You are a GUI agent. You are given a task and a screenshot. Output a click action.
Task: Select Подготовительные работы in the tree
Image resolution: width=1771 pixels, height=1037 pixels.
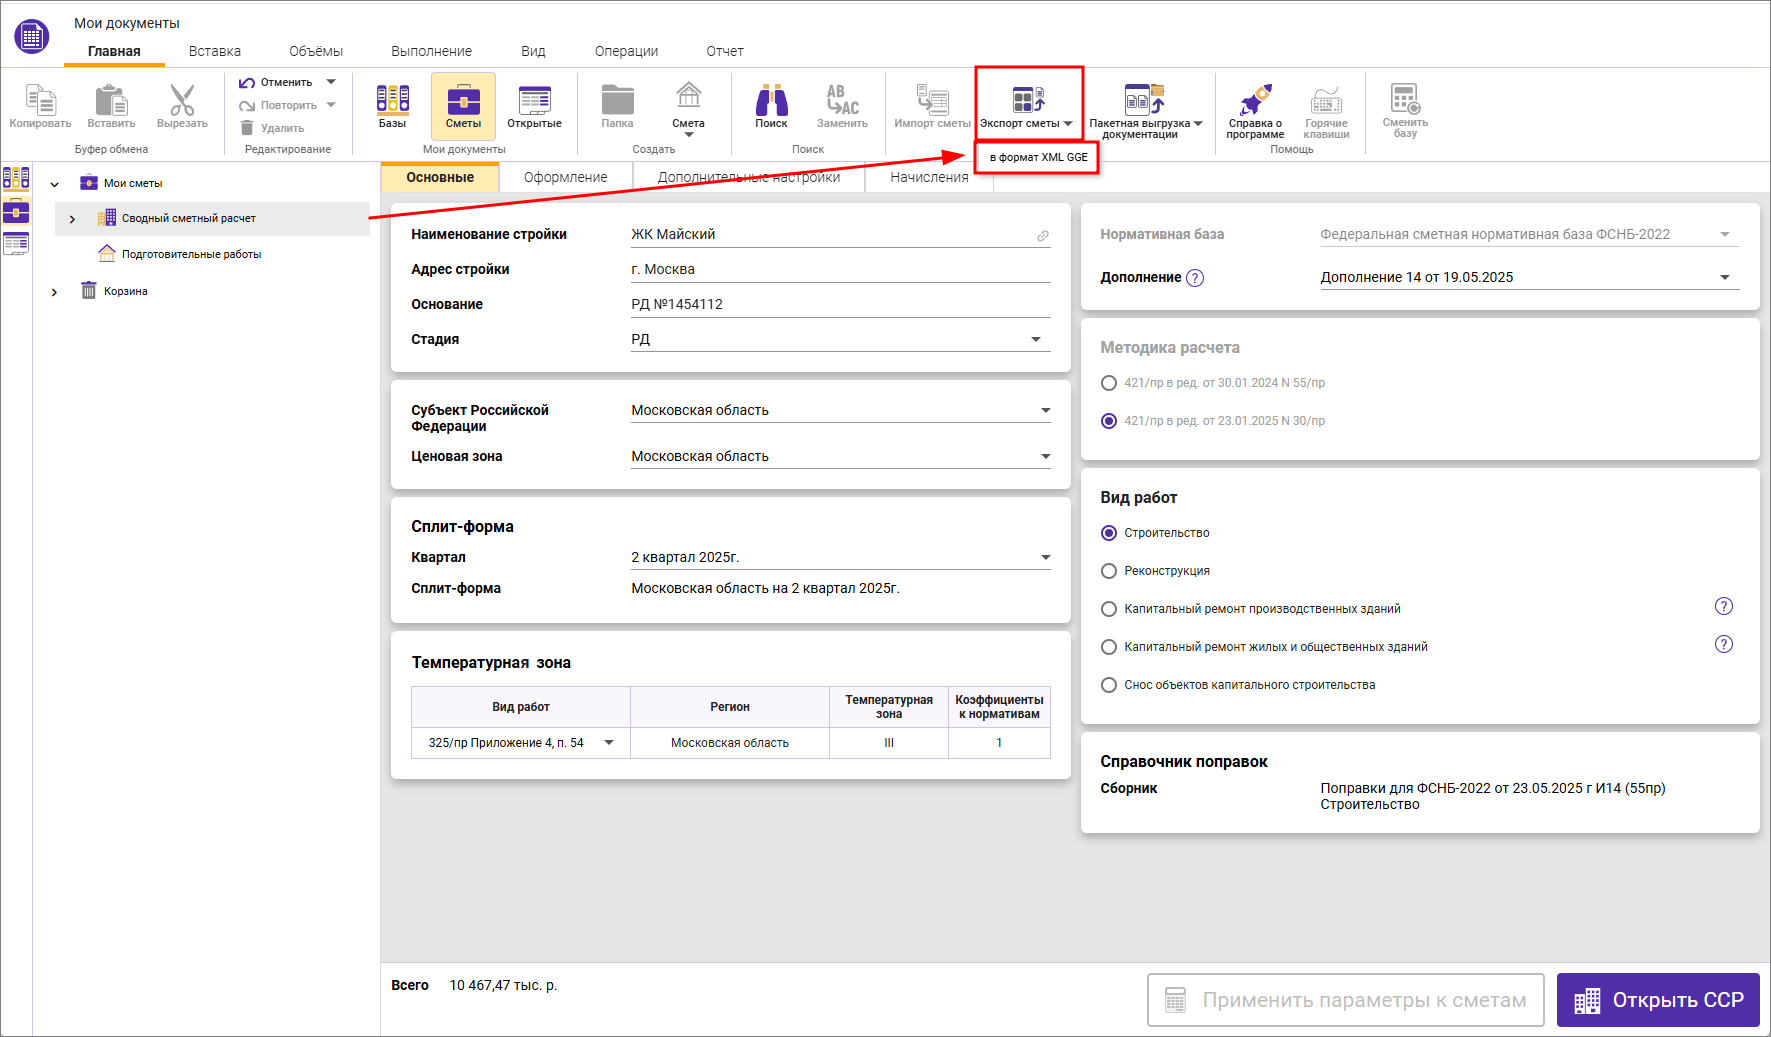coord(191,255)
